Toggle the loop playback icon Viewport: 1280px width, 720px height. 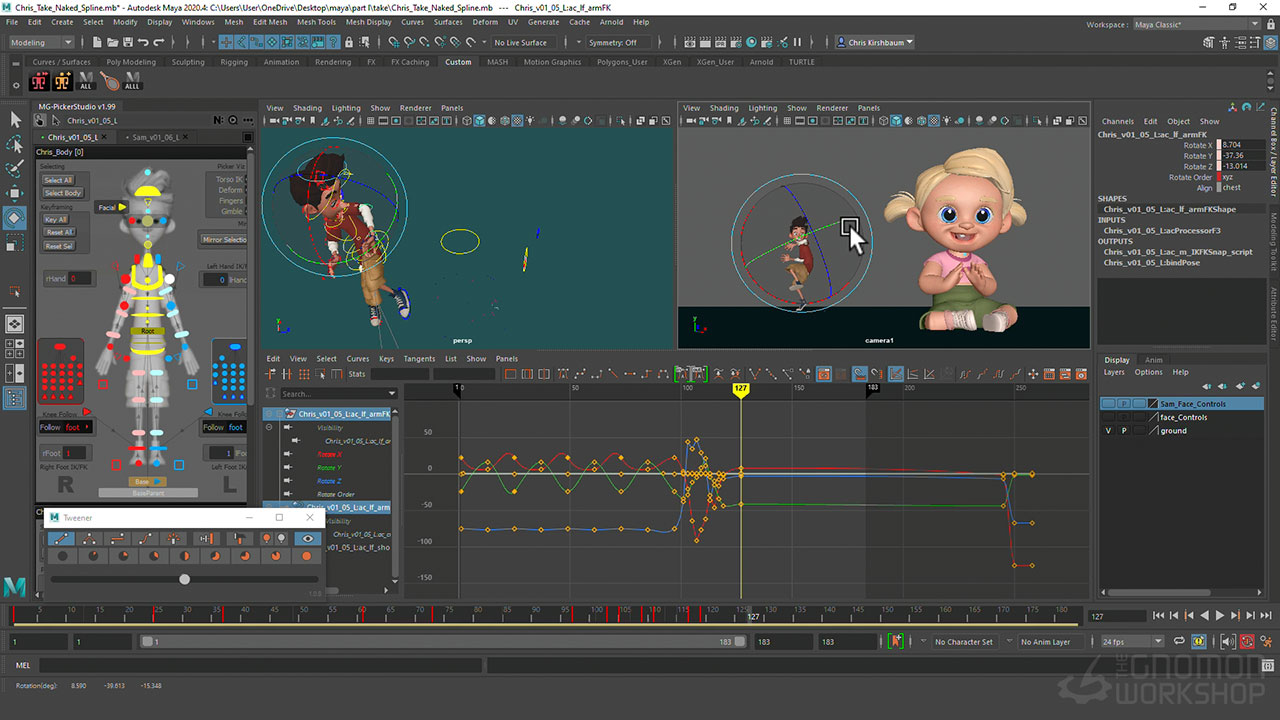1179,641
